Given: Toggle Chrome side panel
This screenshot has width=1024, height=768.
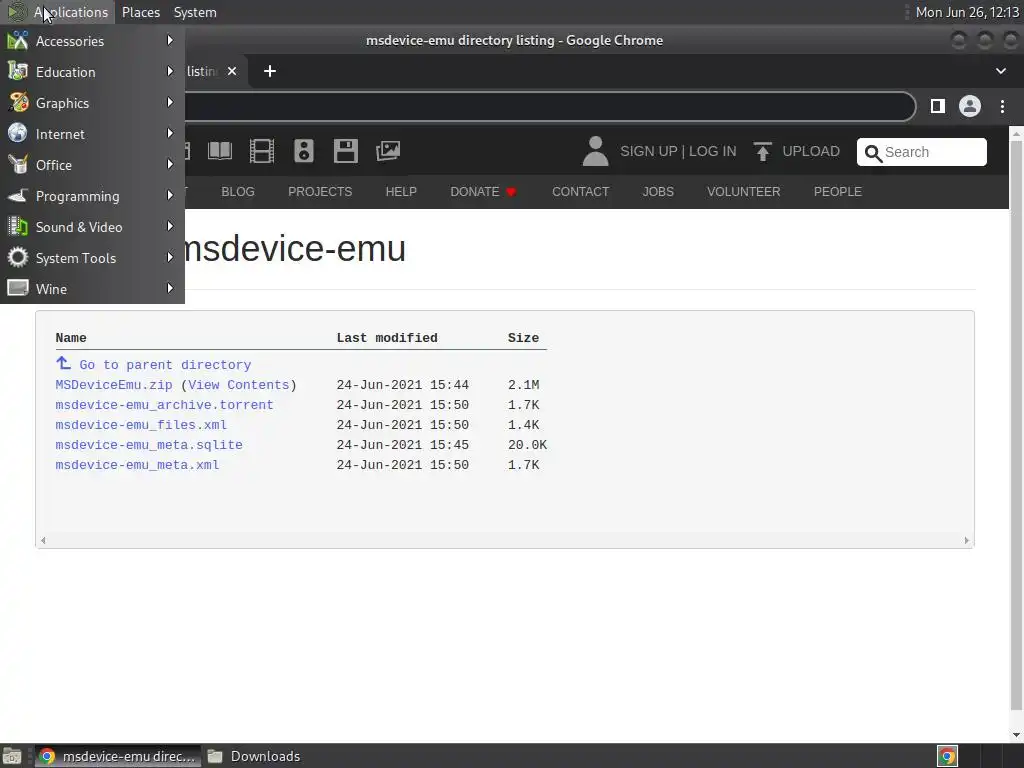Looking at the screenshot, I should 938,106.
